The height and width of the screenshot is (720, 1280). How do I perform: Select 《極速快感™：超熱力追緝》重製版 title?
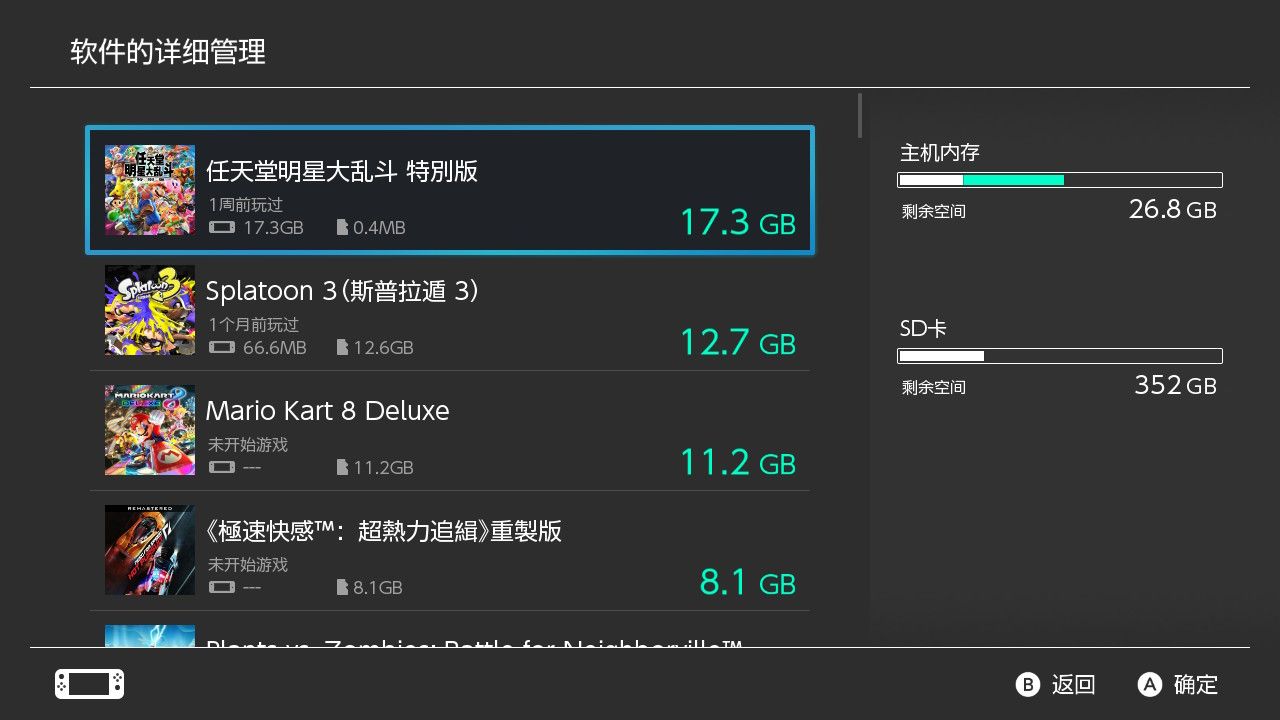pos(384,531)
